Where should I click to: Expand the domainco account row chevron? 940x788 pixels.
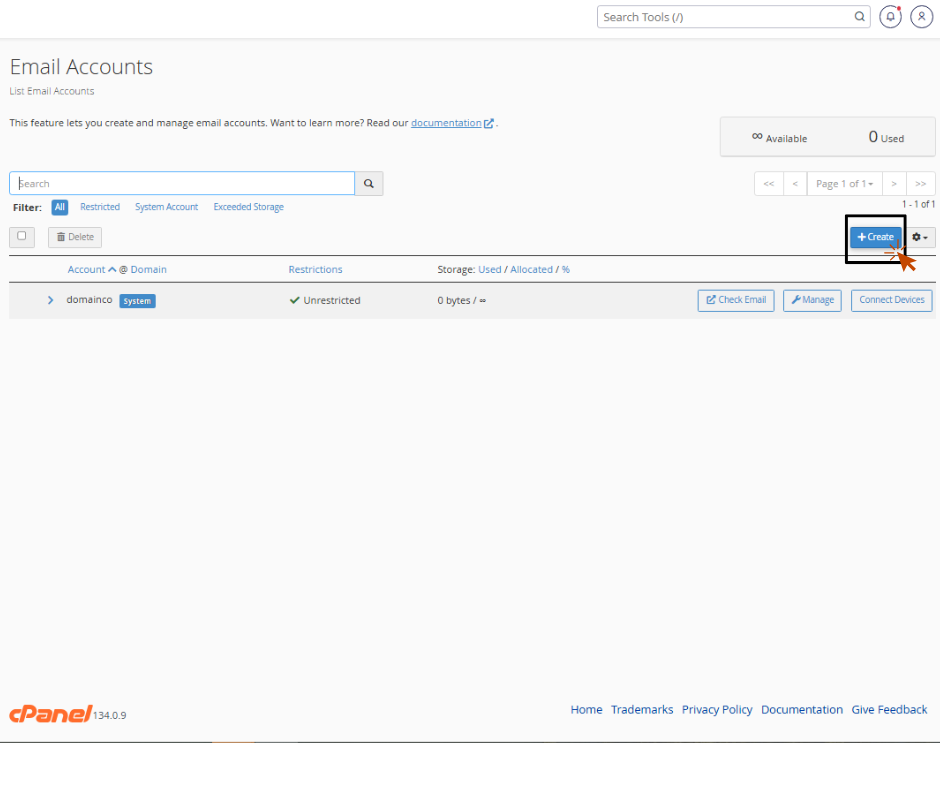point(51,300)
